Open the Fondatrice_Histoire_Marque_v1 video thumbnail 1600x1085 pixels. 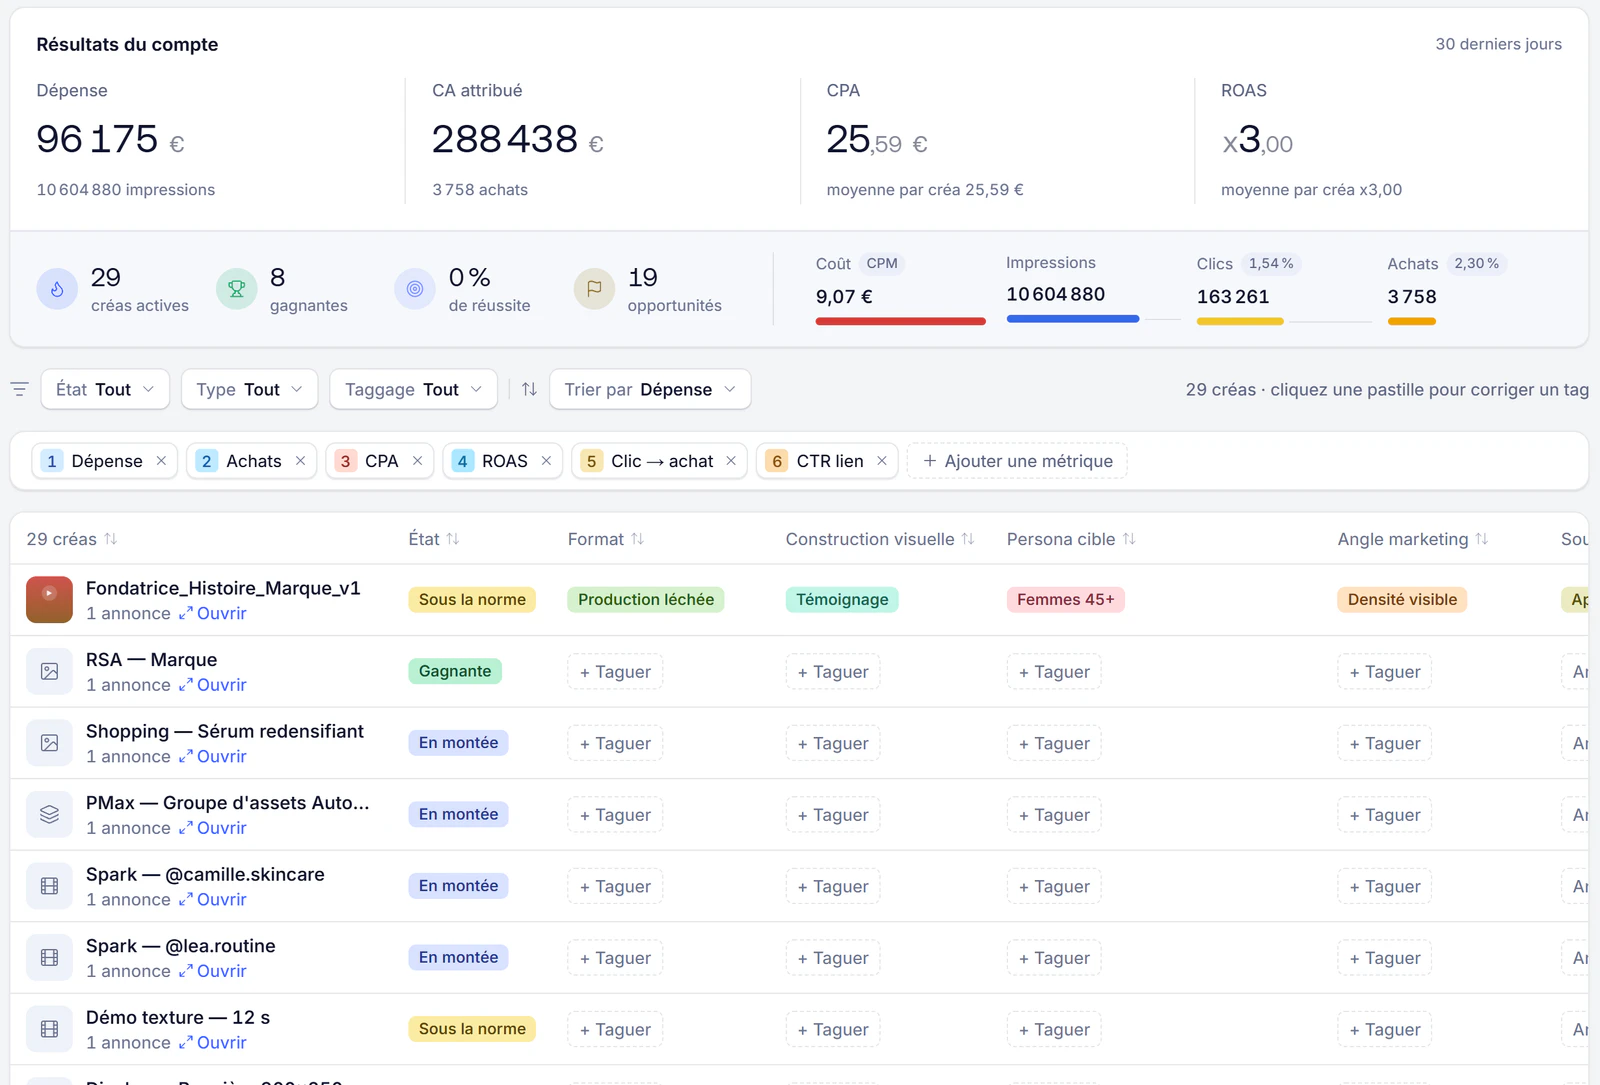[49, 599]
